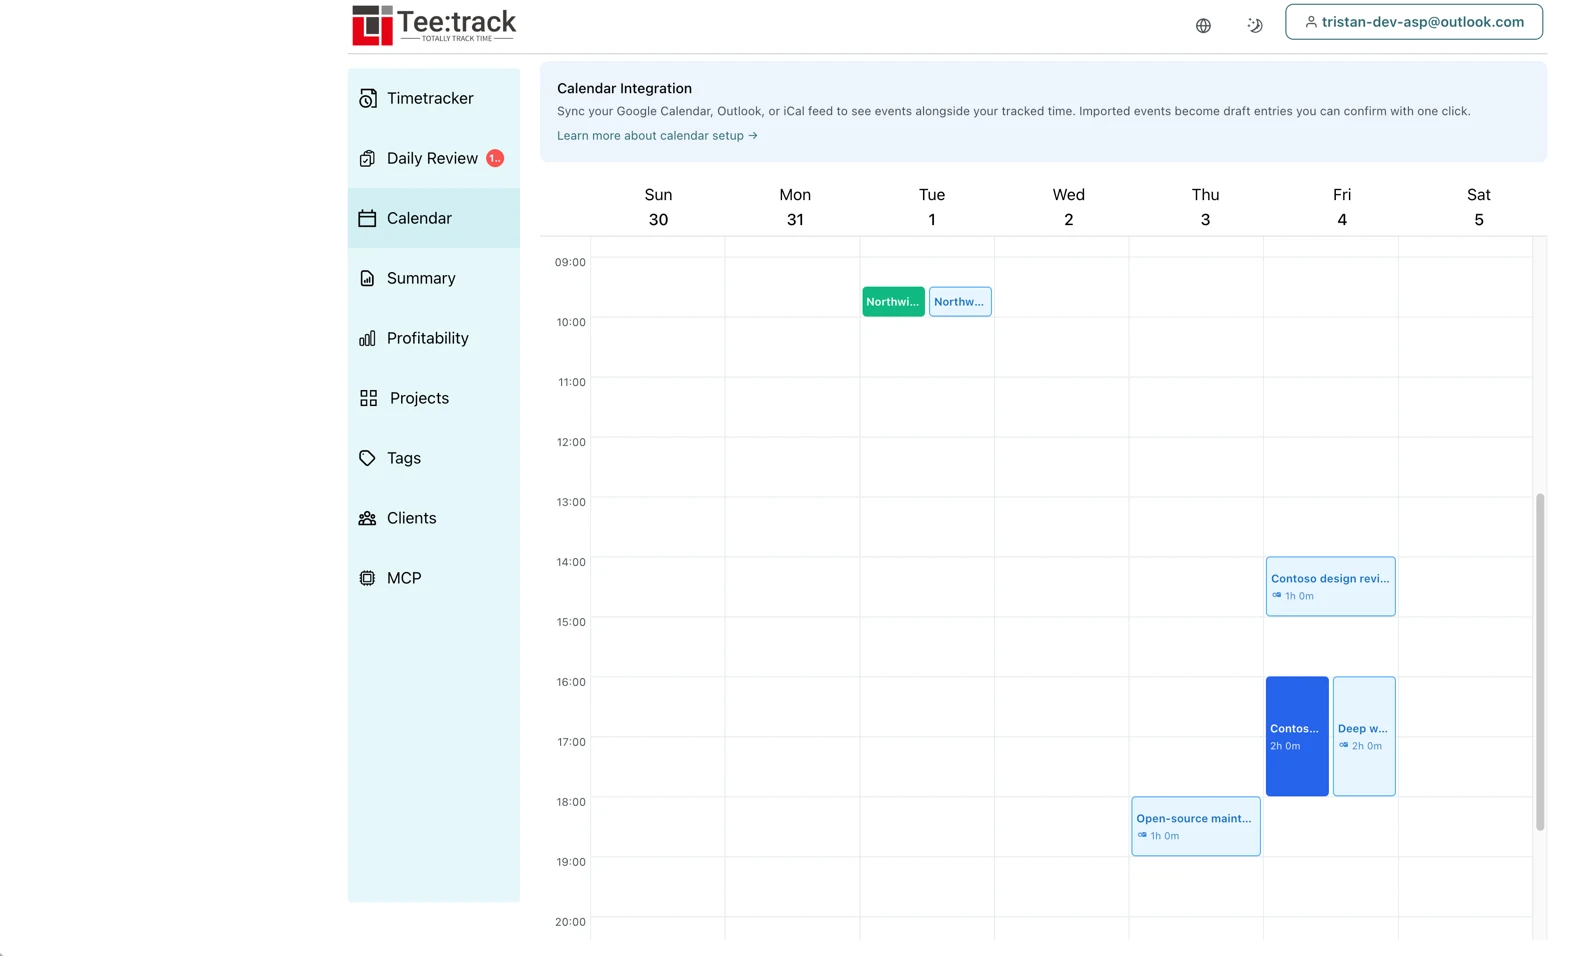Viewport: 1572px width, 956px height.
Task: Open Tags page
Action: coord(434,458)
